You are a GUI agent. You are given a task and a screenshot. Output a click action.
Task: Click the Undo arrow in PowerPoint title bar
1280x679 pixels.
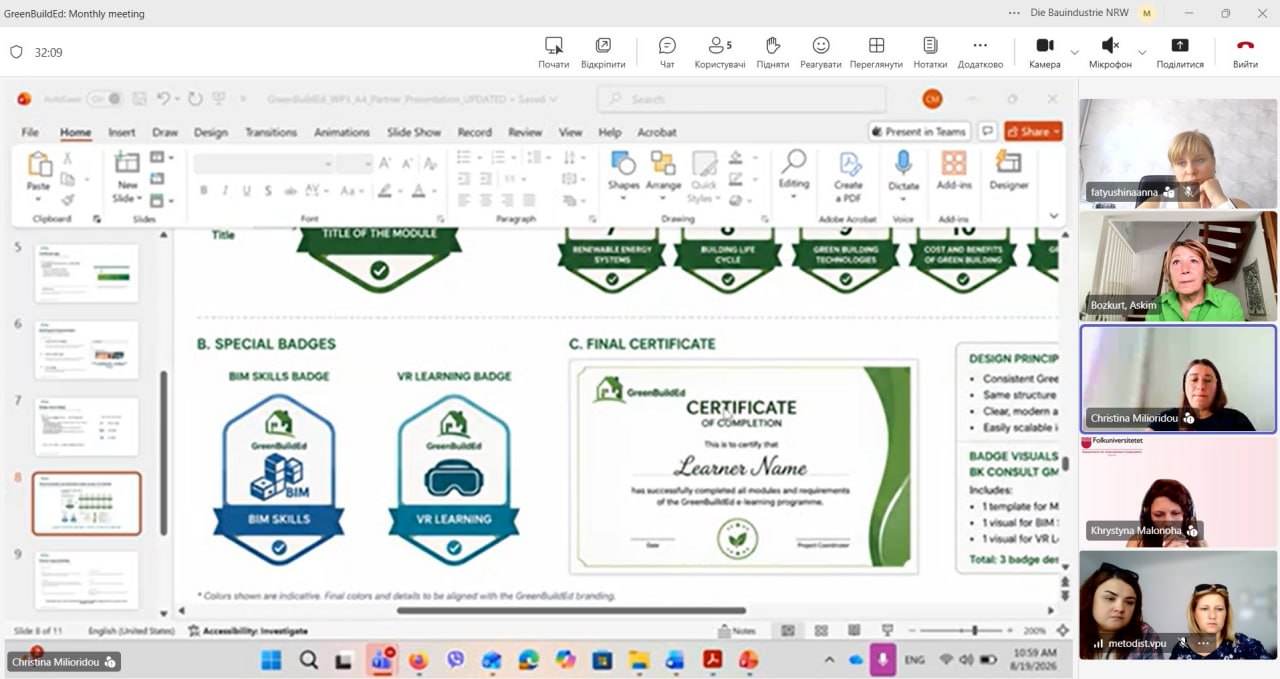click(x=163, y=99)
